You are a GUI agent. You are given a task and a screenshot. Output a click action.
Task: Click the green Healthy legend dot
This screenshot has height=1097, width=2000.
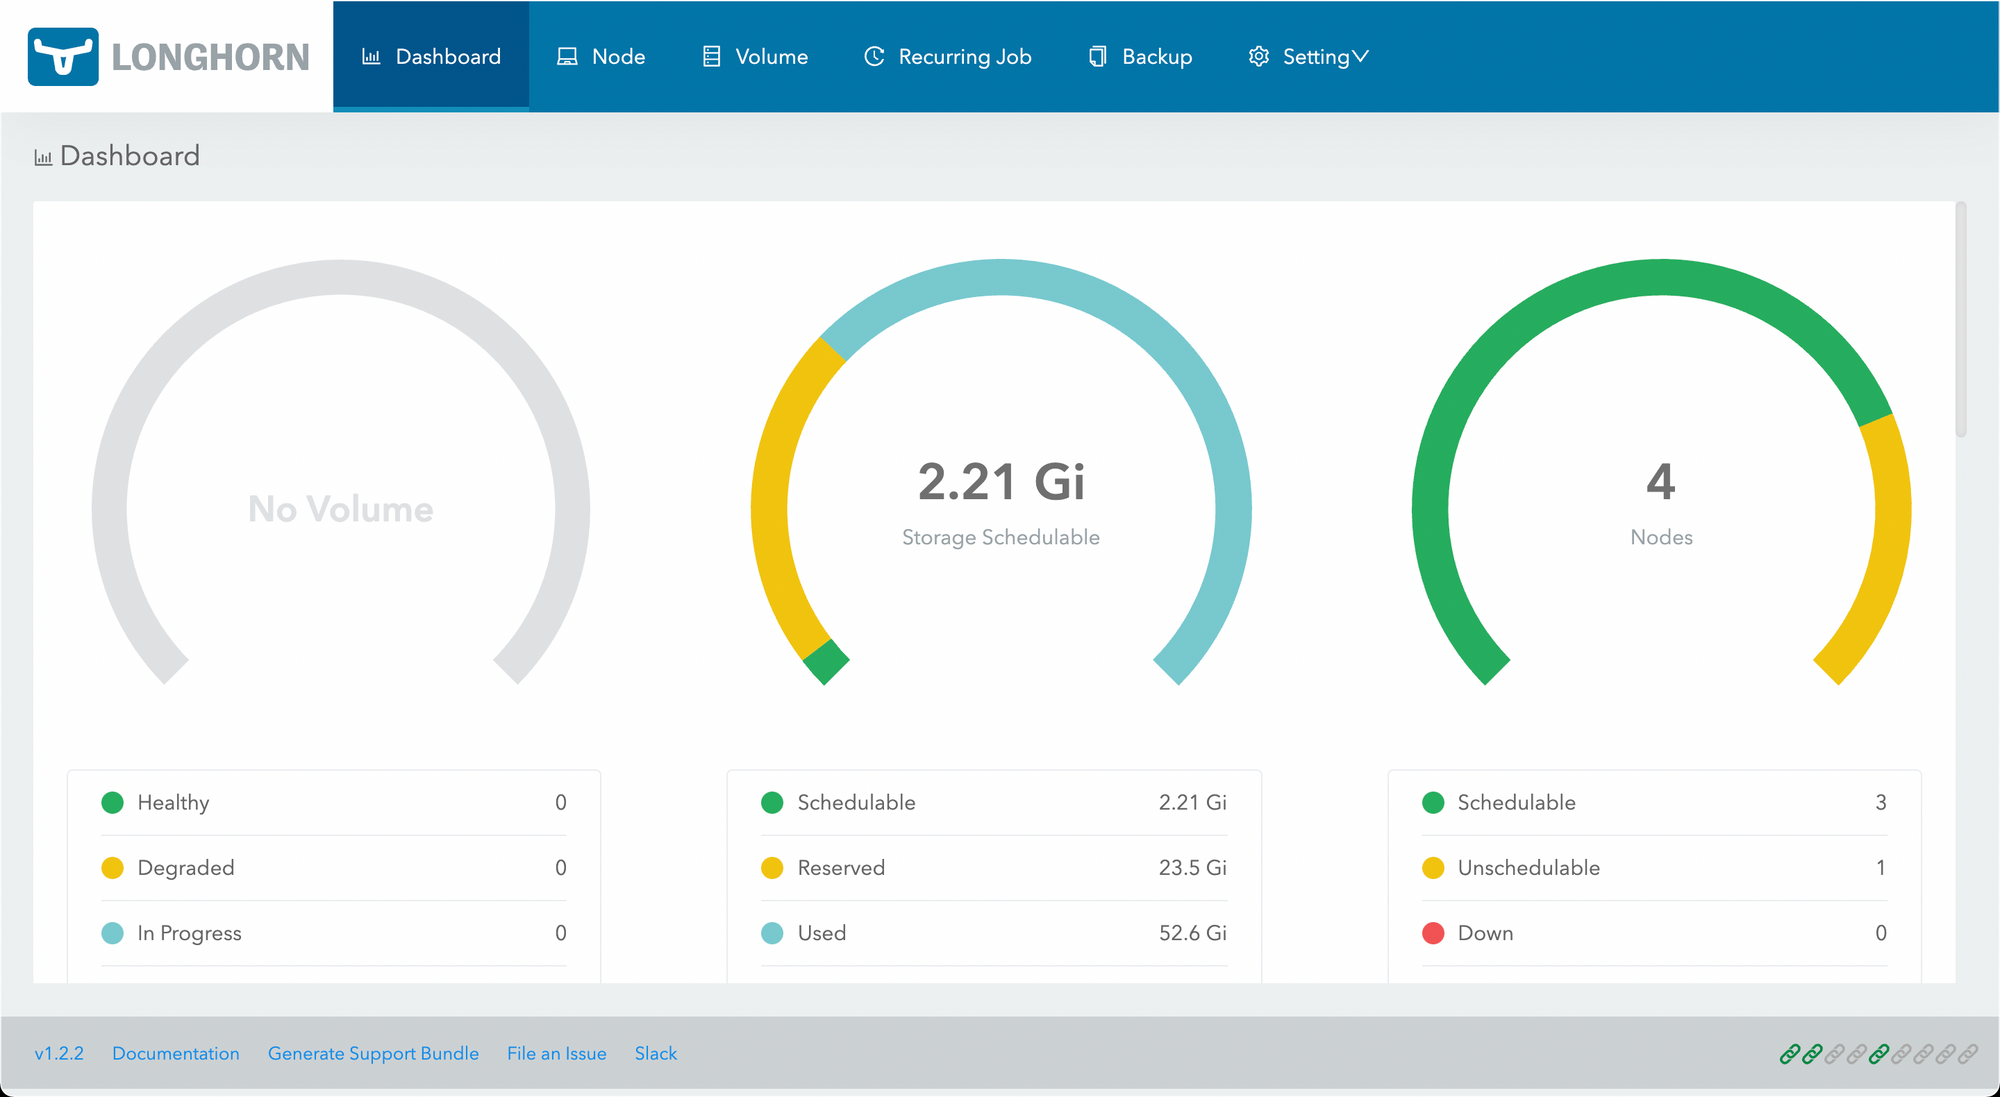click(112, 803)
